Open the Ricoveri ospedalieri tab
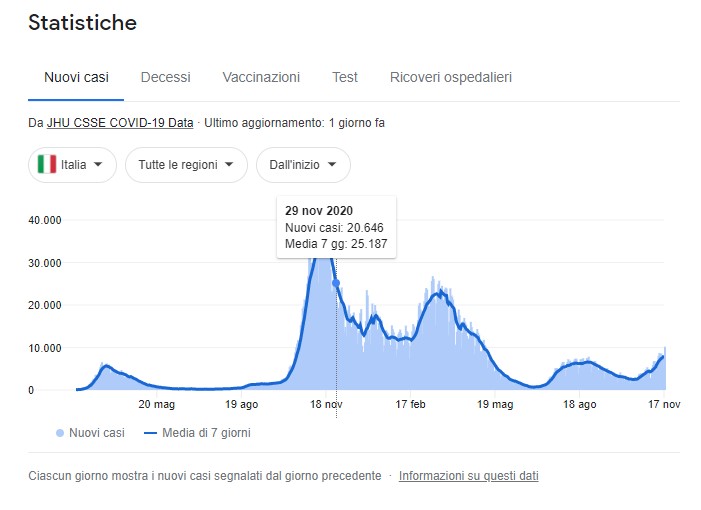The image size is (701, 510). (451, 77)
